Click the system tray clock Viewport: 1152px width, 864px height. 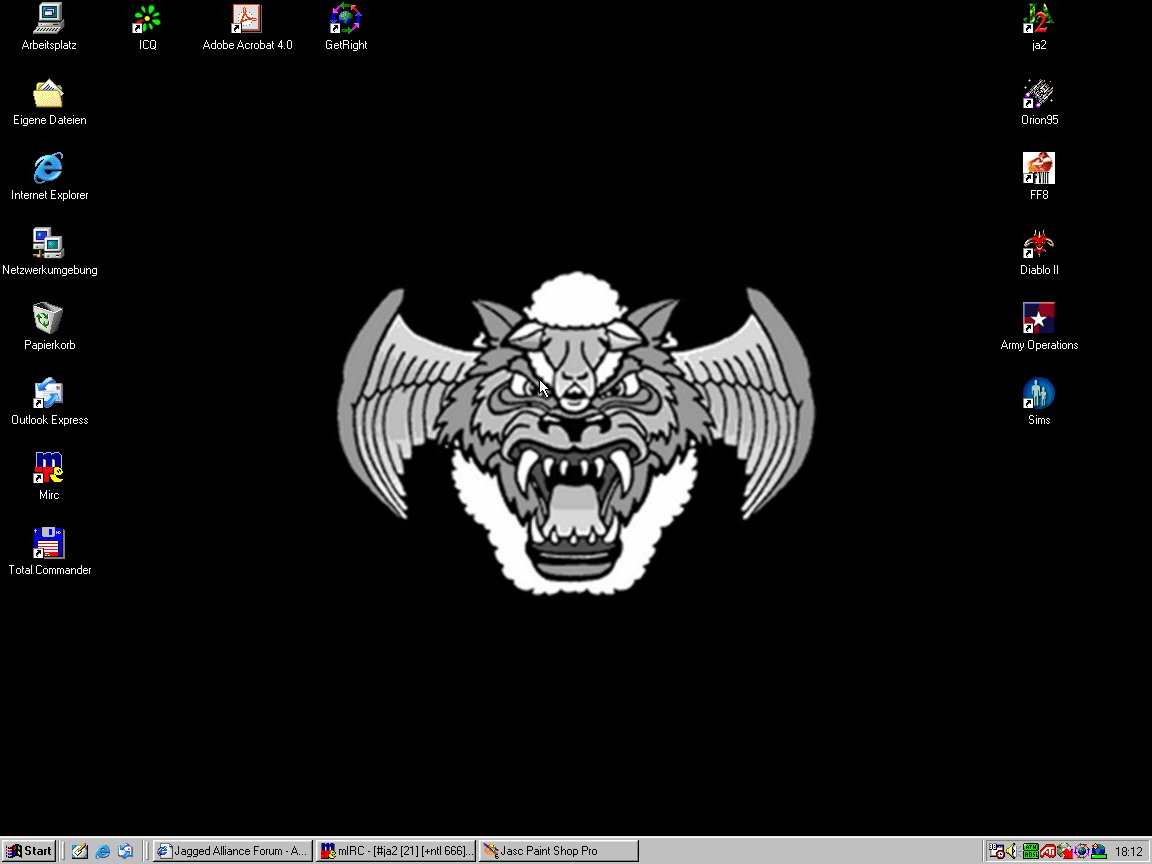coord(1128,852)
